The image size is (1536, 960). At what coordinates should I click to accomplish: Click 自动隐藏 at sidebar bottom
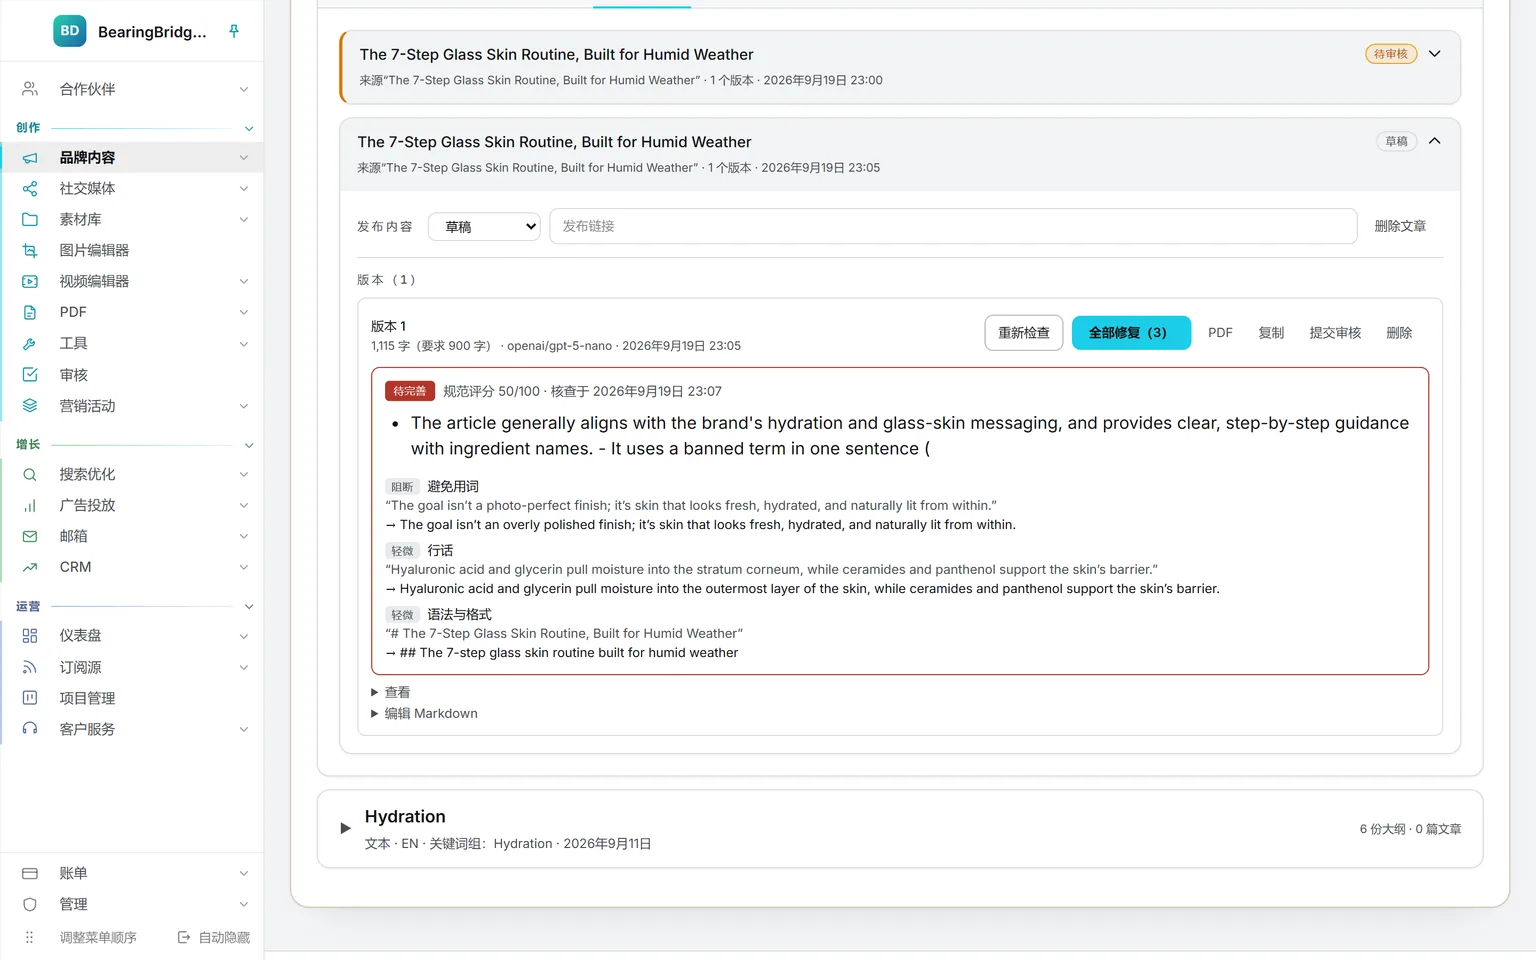pyautogui.click(x=214, y=937)
